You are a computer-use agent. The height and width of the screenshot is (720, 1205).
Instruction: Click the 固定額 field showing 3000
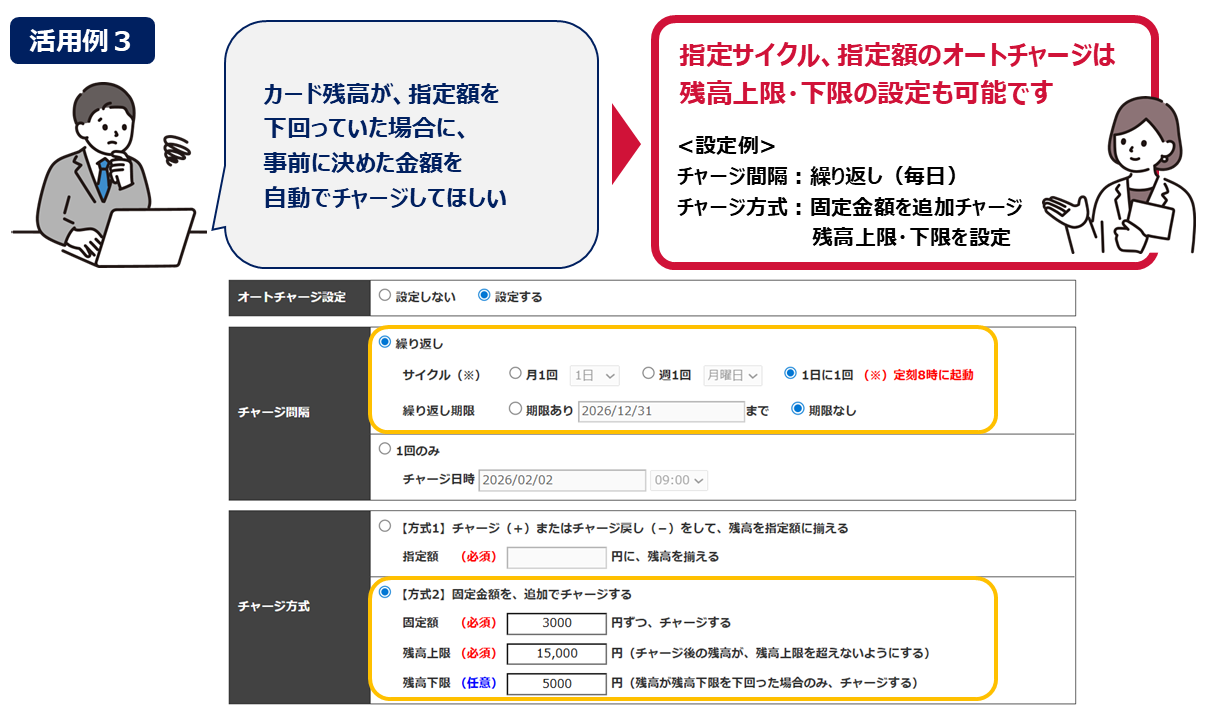(x=556, y=623)
